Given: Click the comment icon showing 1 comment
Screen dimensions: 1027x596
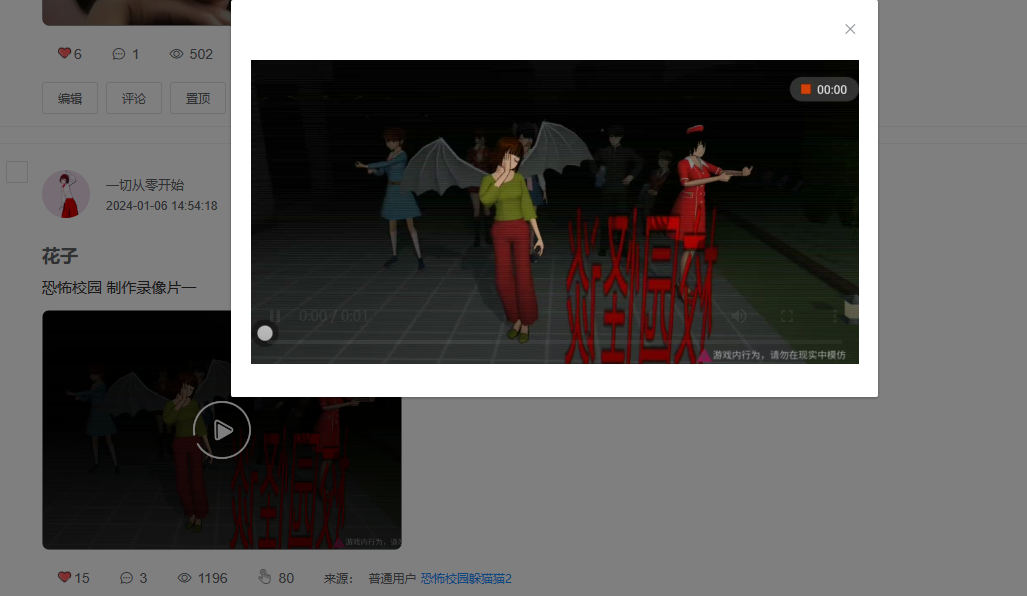Looking at the screenshot, I should click(x=119, y=54).
